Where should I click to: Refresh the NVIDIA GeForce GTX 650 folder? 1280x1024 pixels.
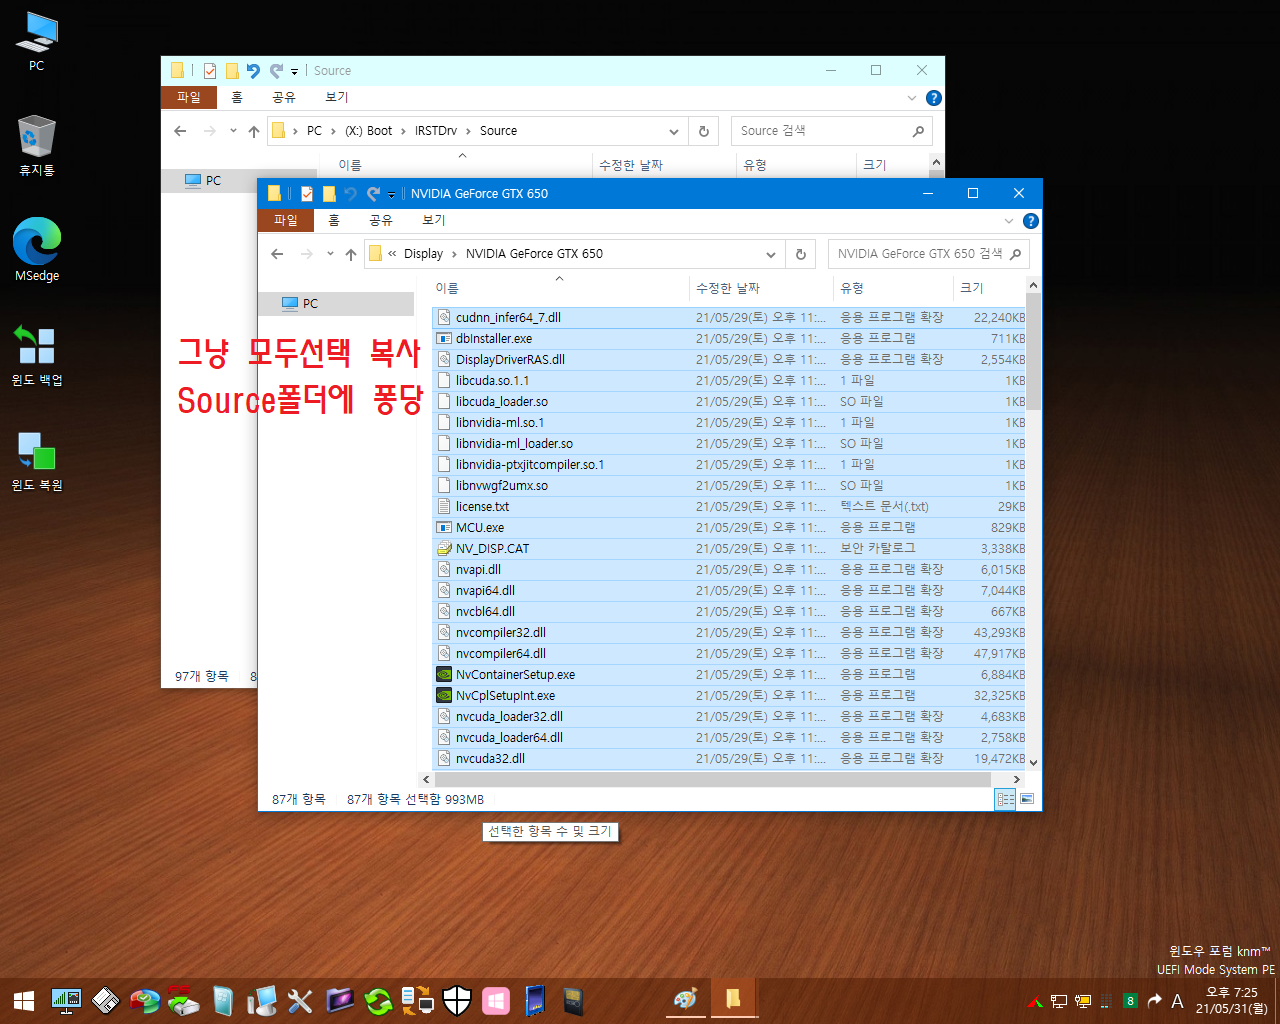(801, 254)
